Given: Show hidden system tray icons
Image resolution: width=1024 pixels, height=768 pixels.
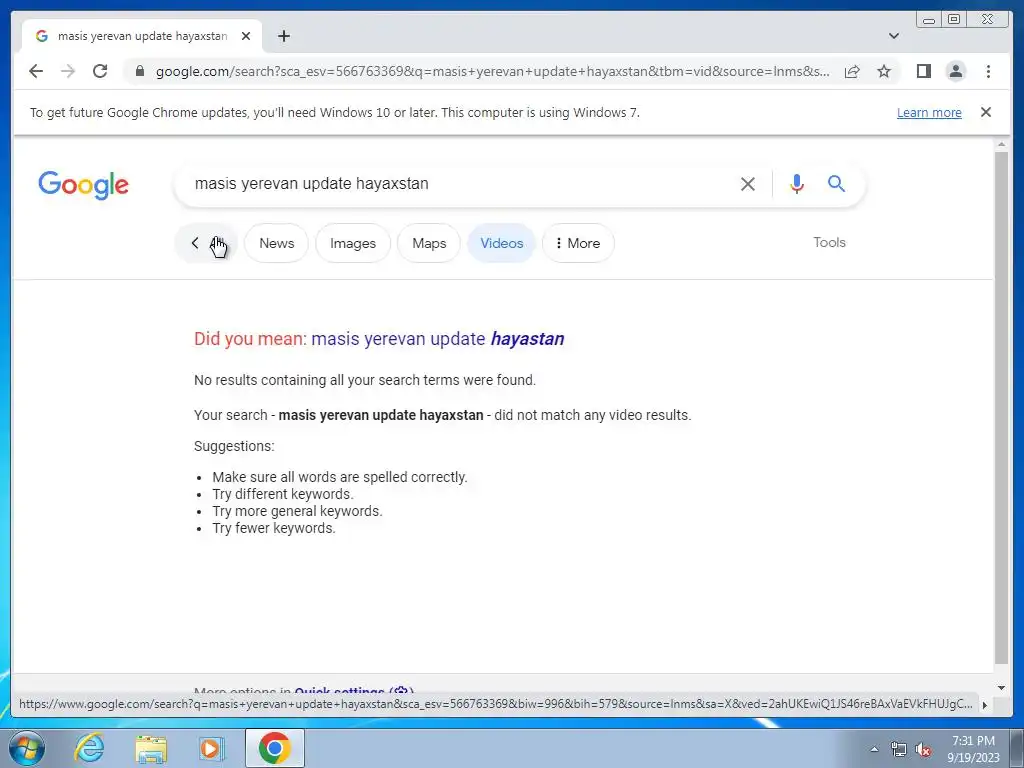Looking at the screenshot, I should click(x=874, y=749).
